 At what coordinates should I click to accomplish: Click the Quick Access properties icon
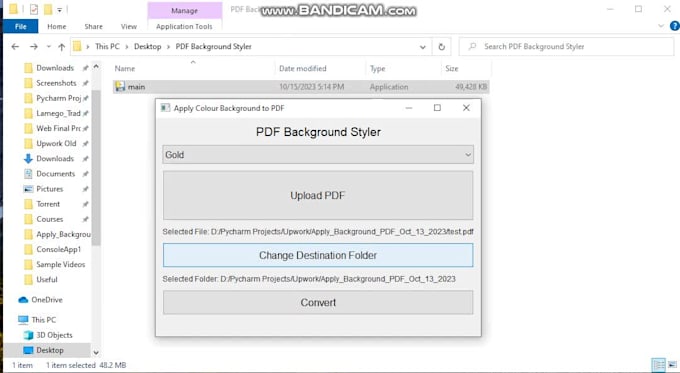pyautogui.click(x=34, y=9)
